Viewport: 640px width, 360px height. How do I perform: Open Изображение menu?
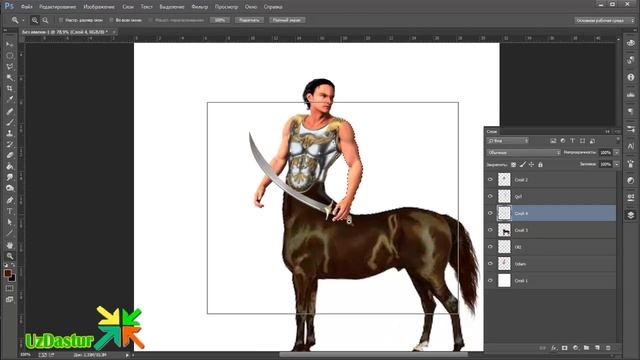[x=99, y=7]
